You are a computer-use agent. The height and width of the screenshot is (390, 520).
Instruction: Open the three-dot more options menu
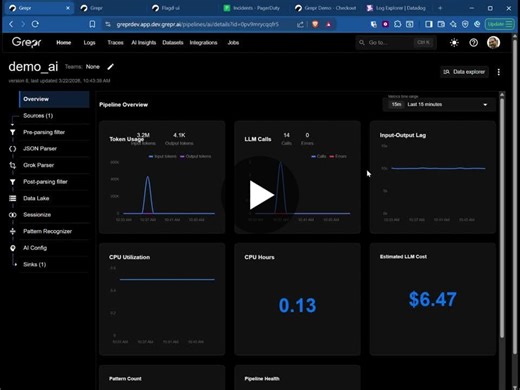click(x=499, y=72)
